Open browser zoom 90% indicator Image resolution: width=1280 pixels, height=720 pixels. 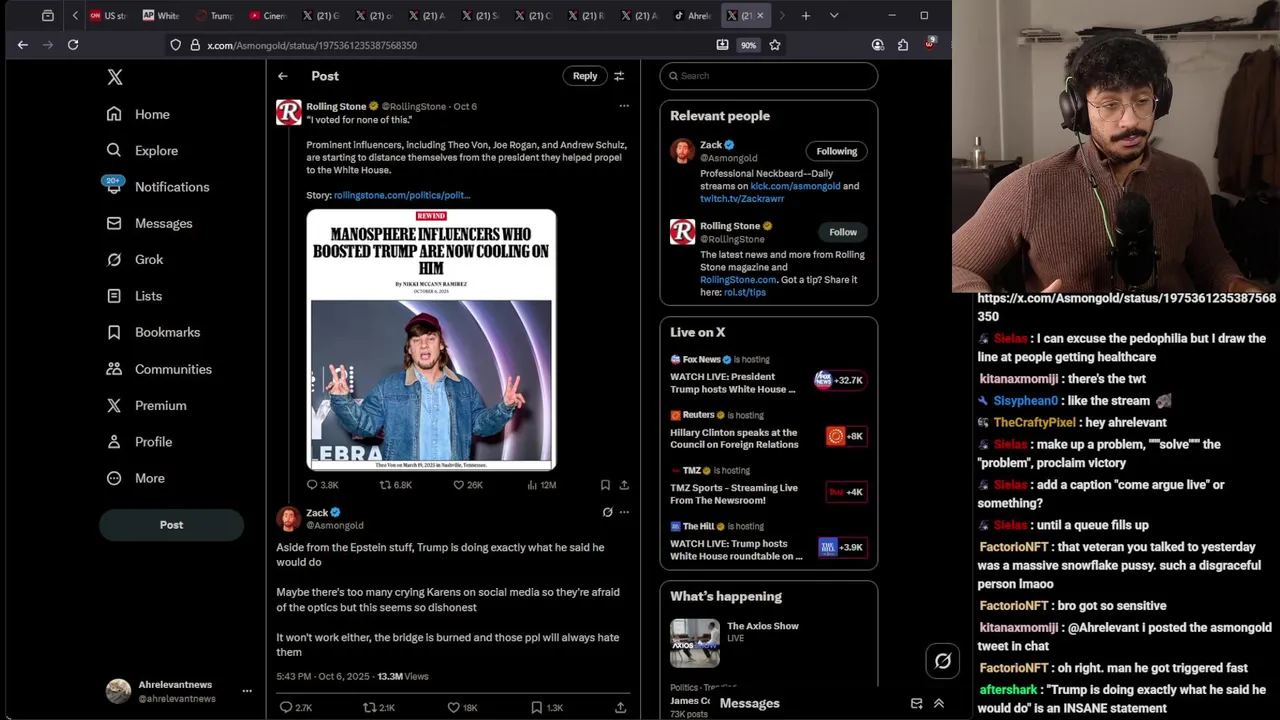click(748, 45)
